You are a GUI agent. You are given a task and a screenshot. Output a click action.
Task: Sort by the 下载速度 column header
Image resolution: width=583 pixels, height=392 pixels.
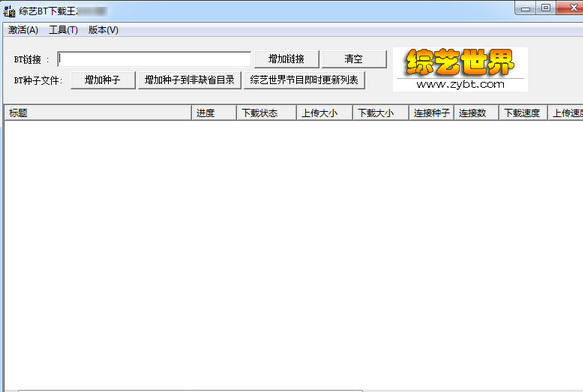pos(523,113)
